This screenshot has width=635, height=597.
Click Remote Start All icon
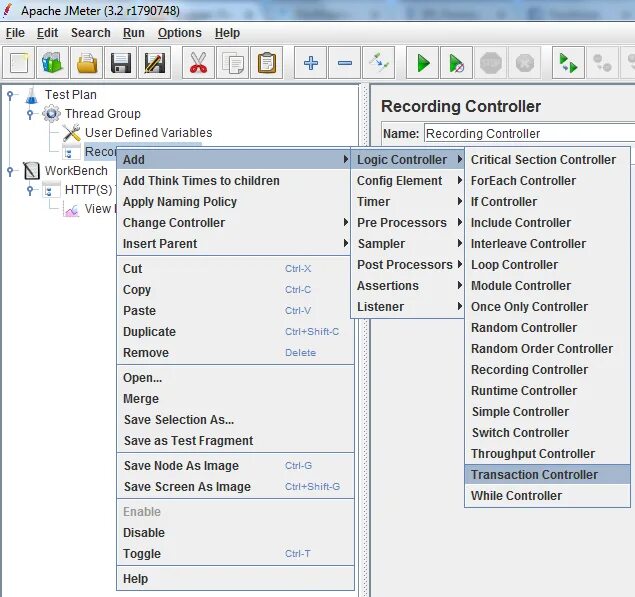(x=568, y=63)
